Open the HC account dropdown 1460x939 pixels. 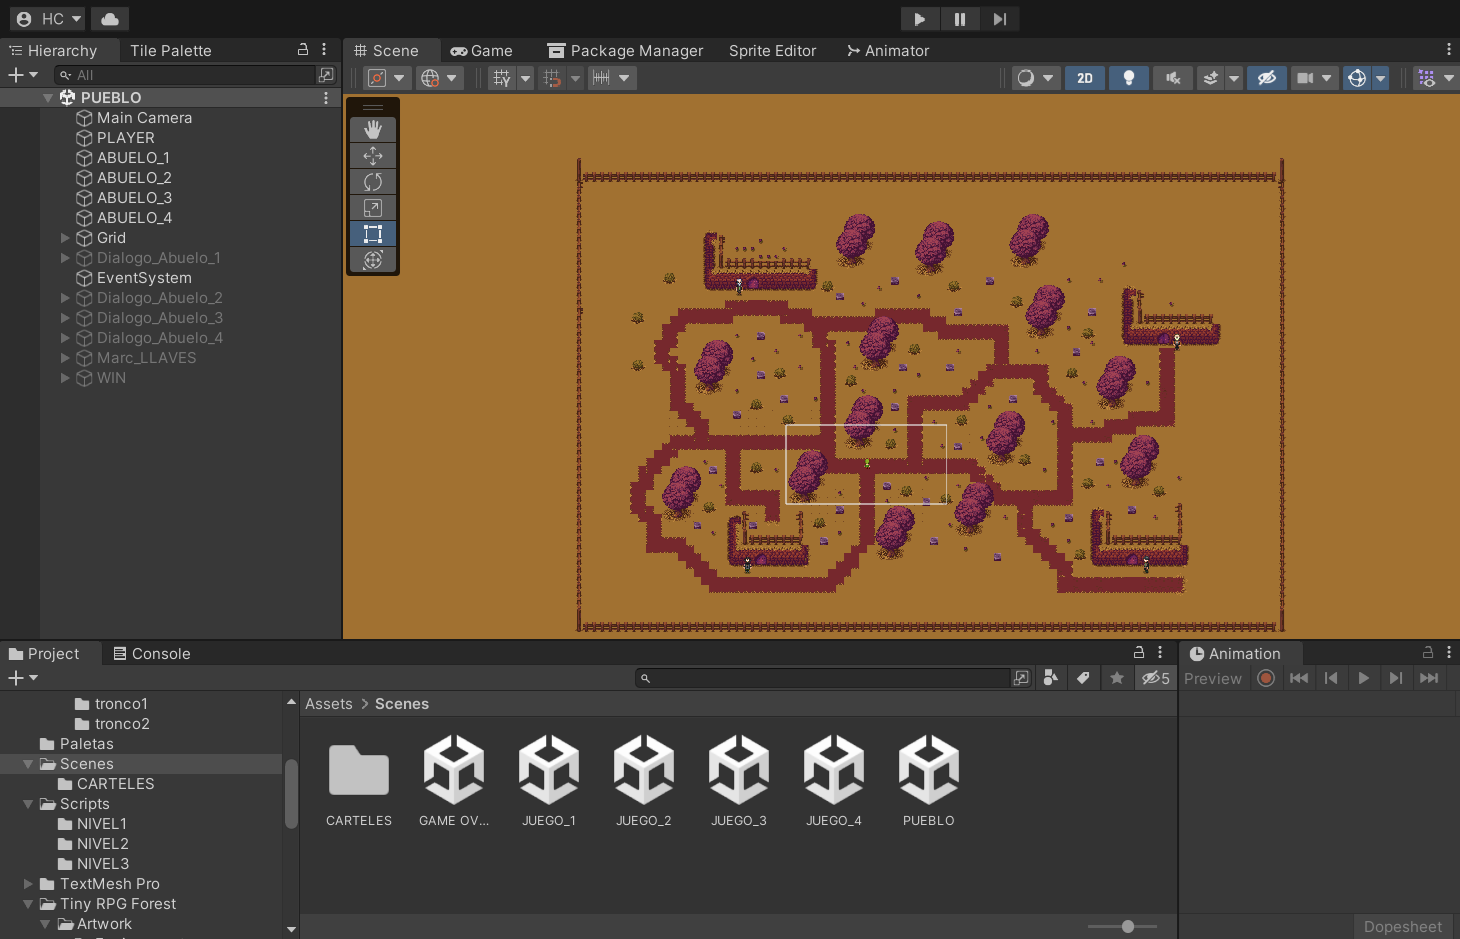tap(49, 19)
